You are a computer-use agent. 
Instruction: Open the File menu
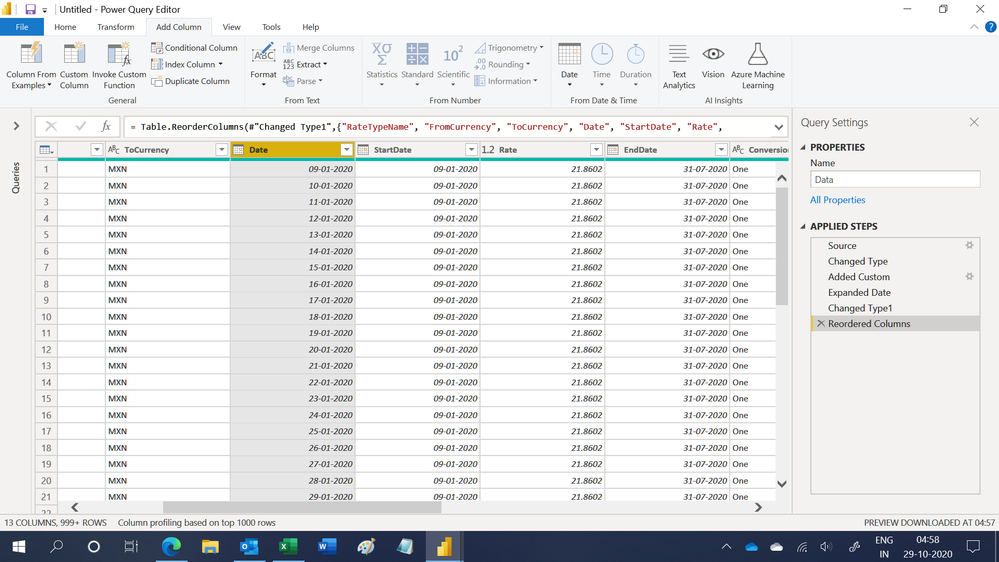pyautogui.click(x=22, y=27)
